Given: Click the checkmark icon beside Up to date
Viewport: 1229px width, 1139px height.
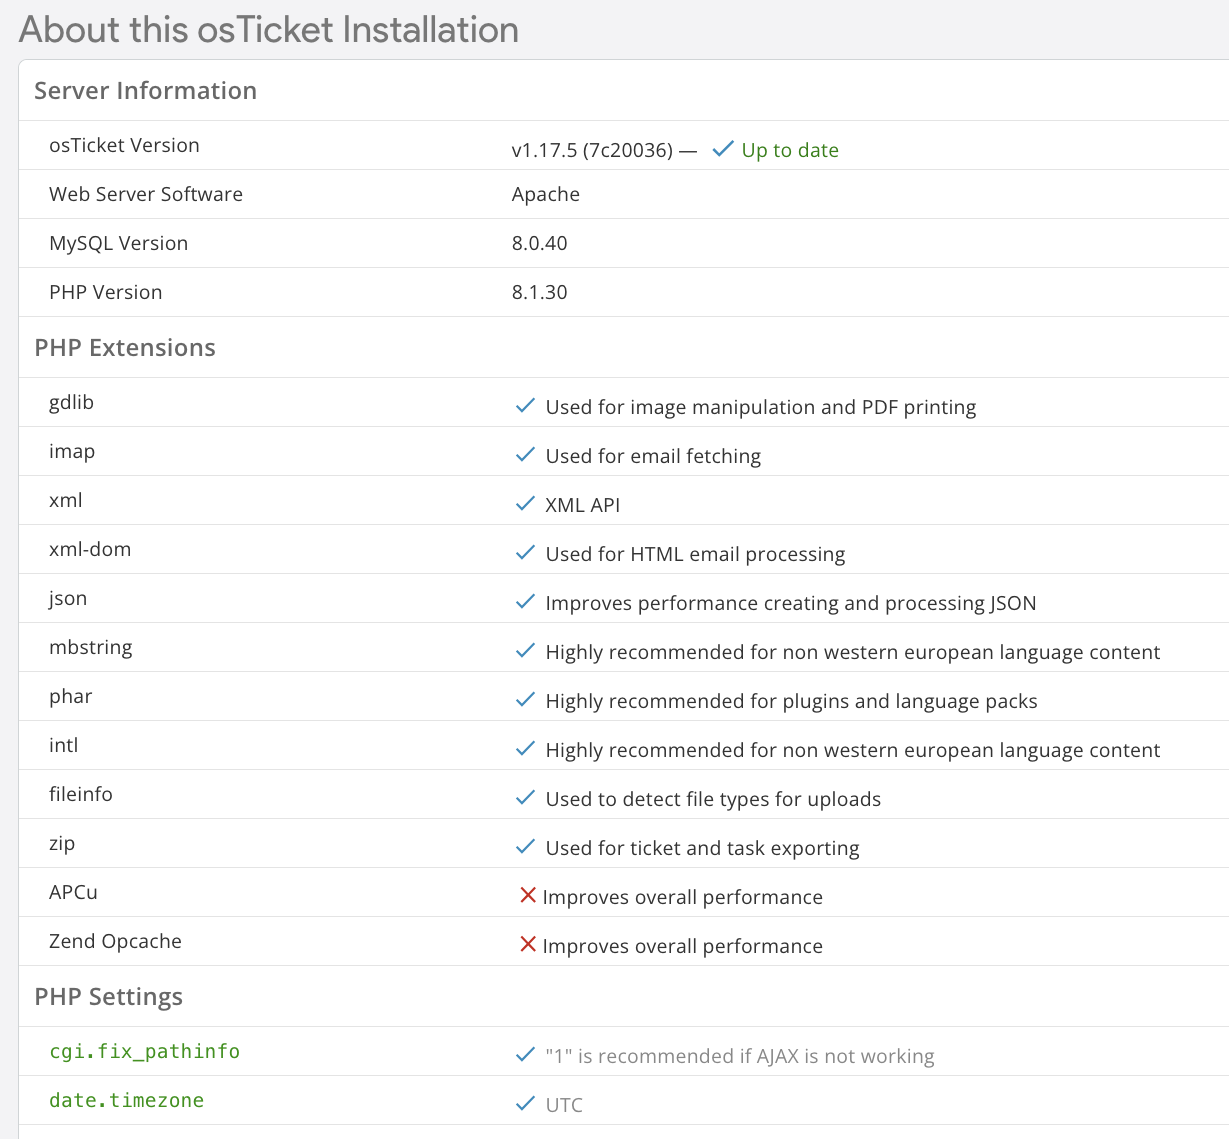Looking at the screenshot, I should [x=723, y=150].
